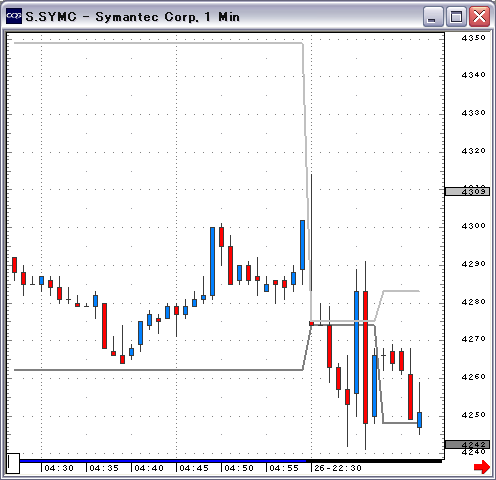Image resolution: width=496 pixels, height=480 pixels.
Task: Click the 4290 price label
Action: (473, 264)
